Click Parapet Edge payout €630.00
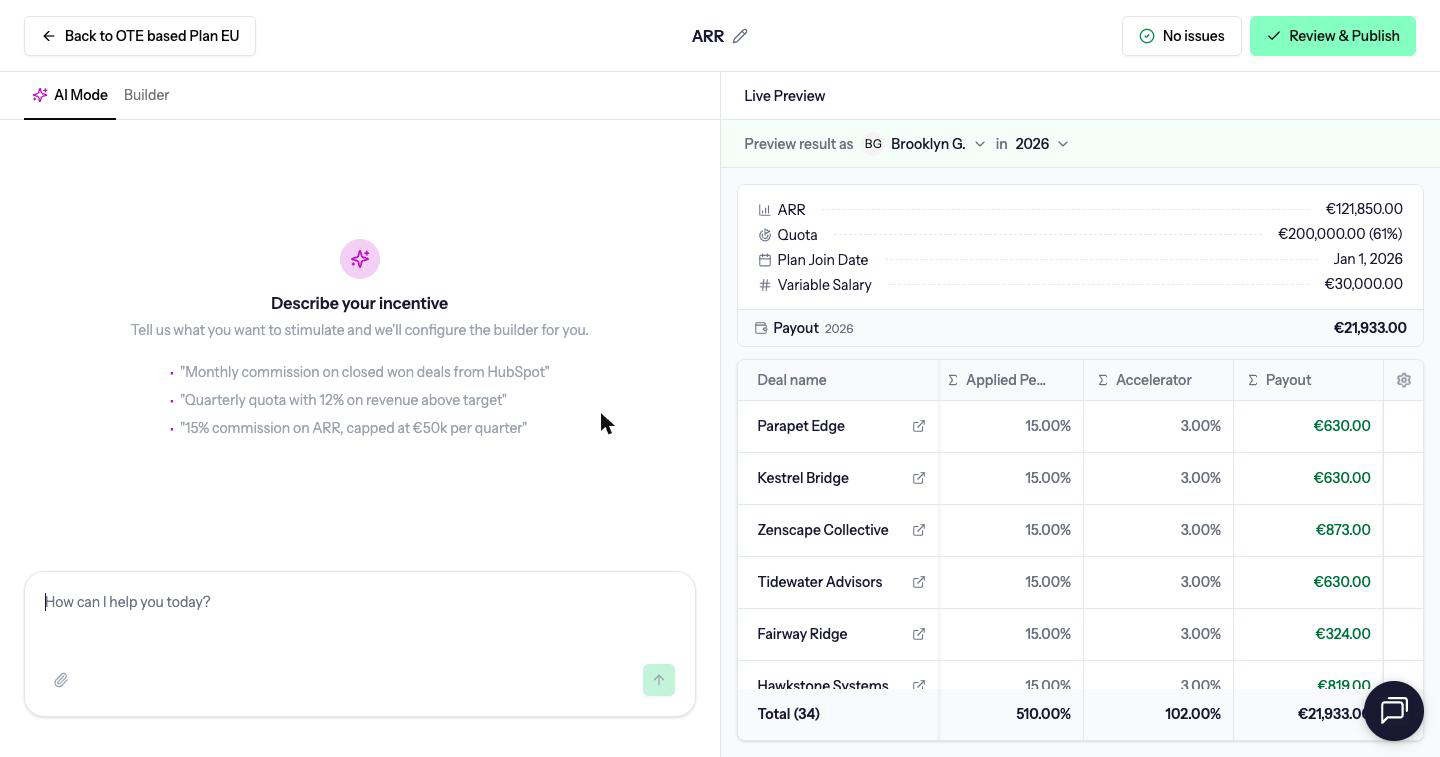Viewport: 1440px width, 757px height. tap(1342, 426)
